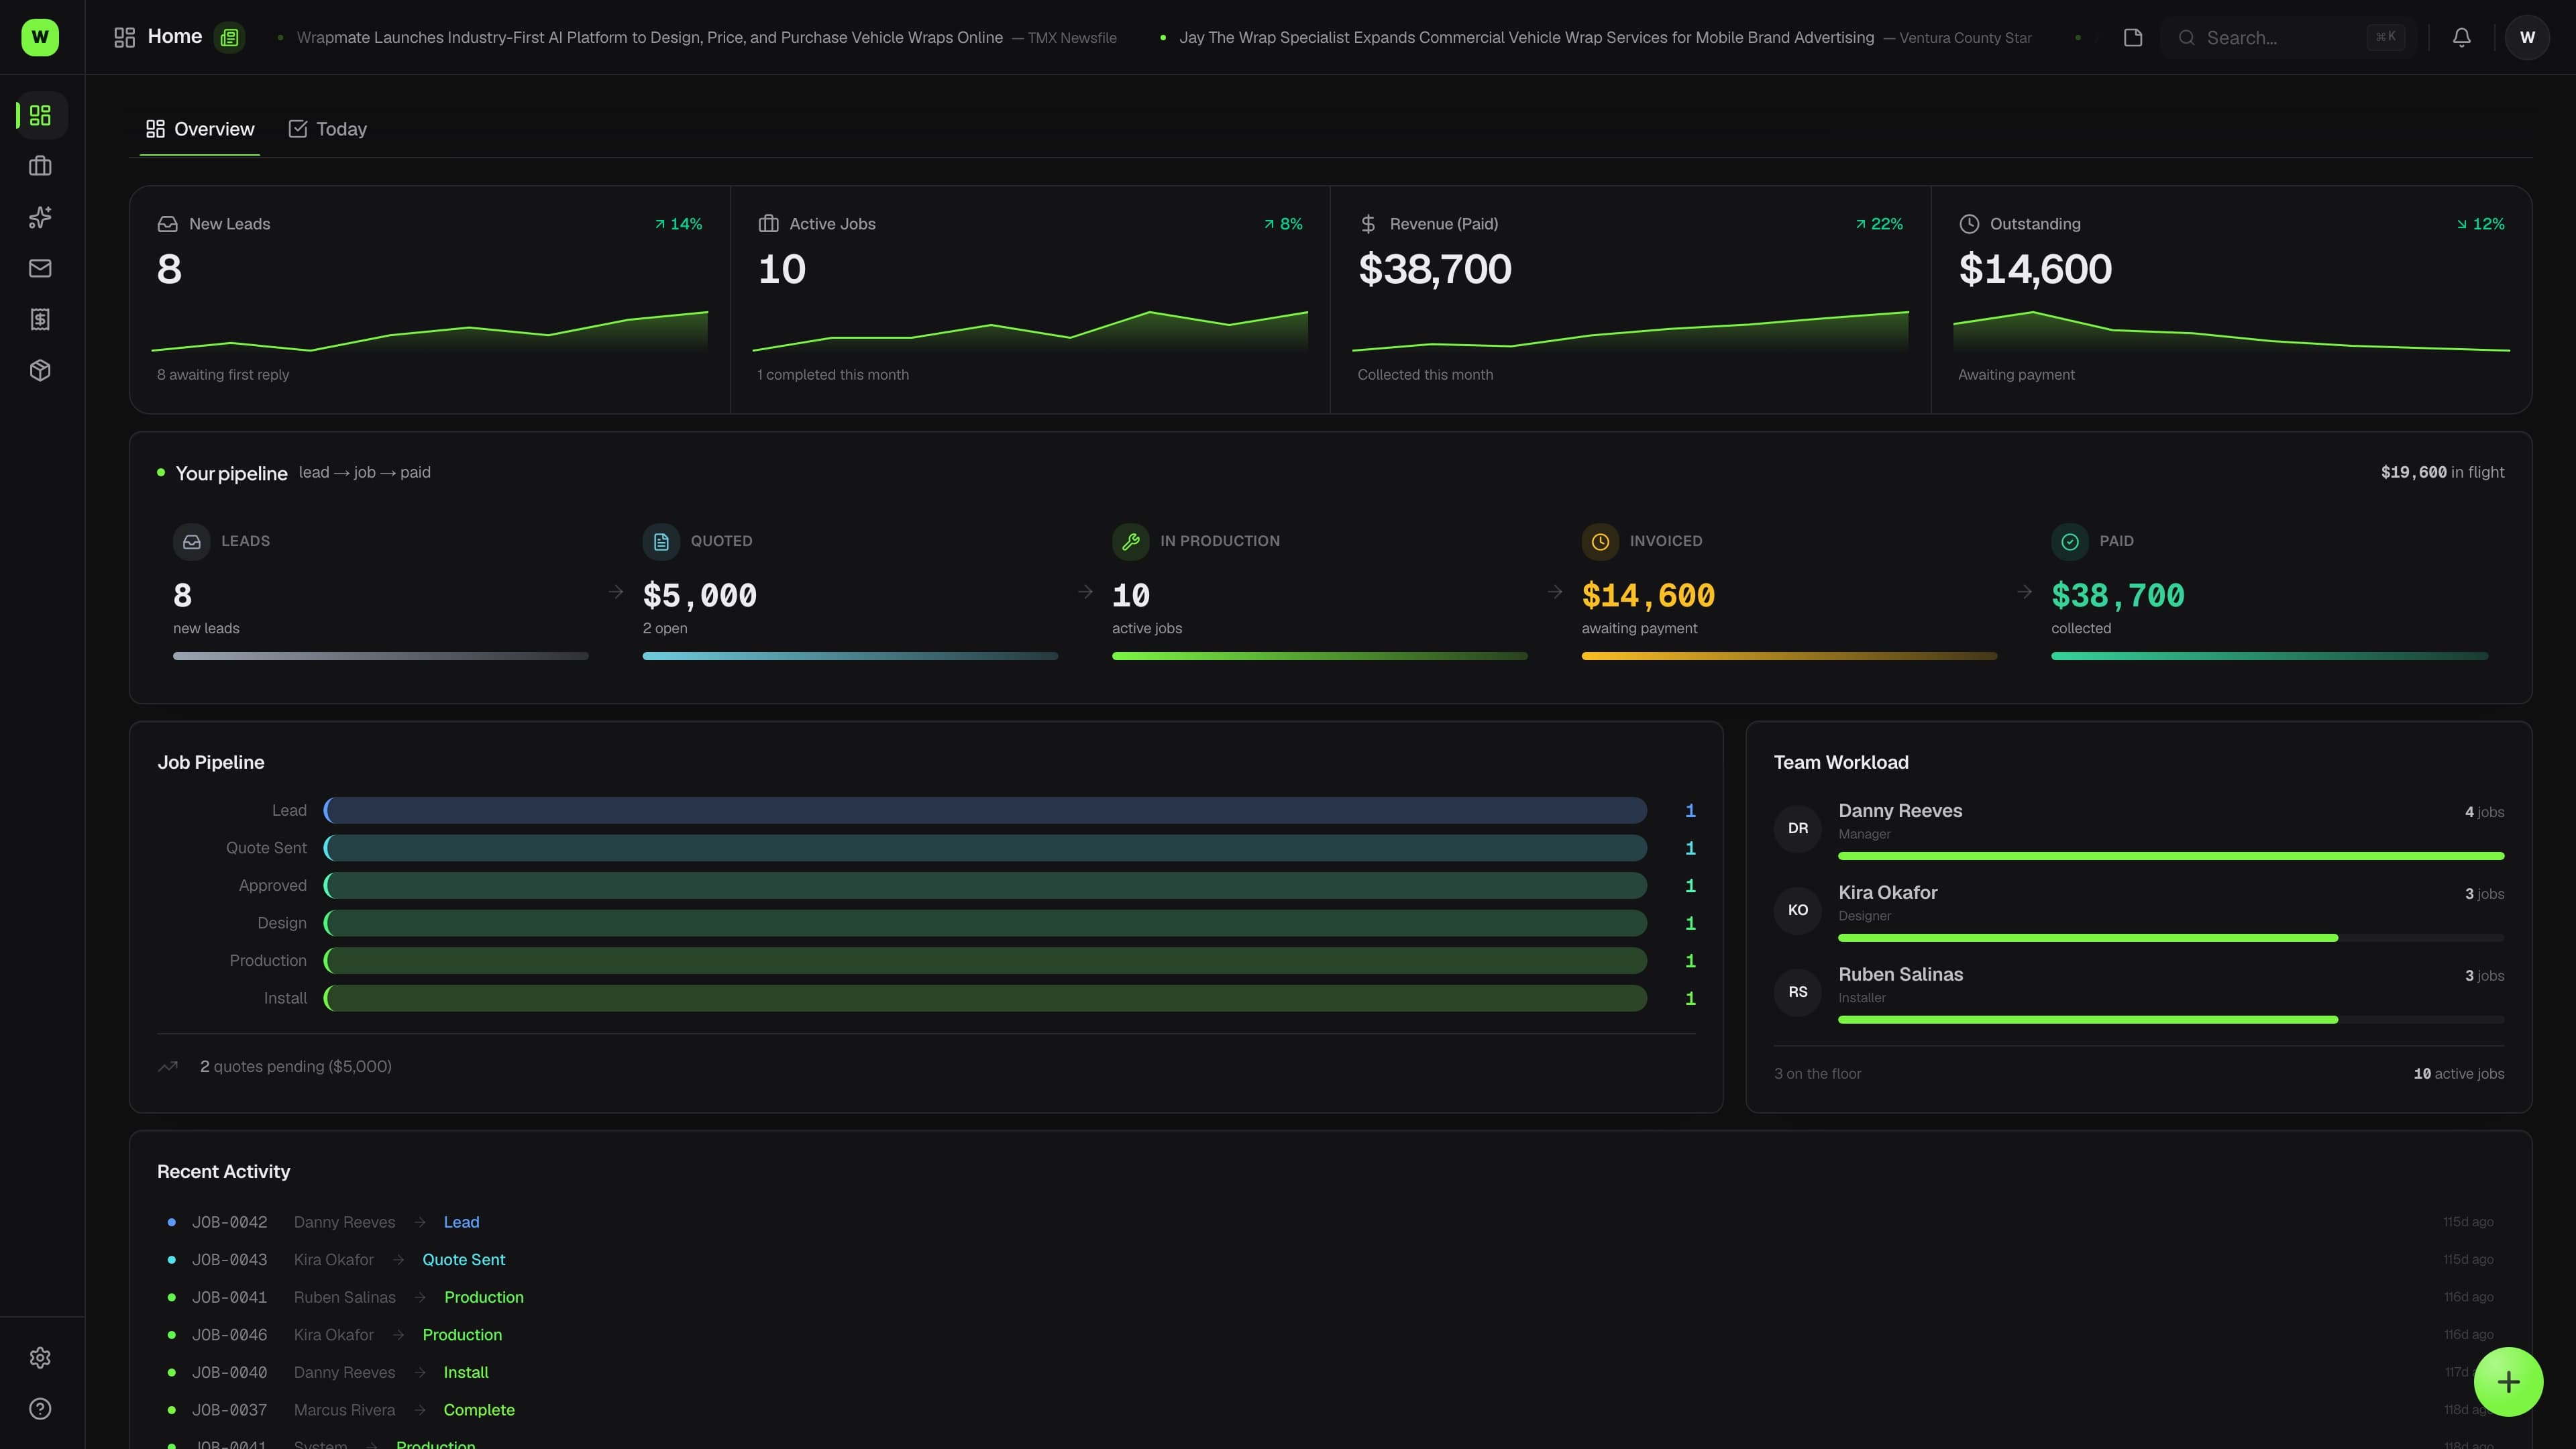Image resolution: width=2576 pixels, height=1449 pixels.
Task: Click the Approved bar in Job Pipeline
Action: (985, 885)
